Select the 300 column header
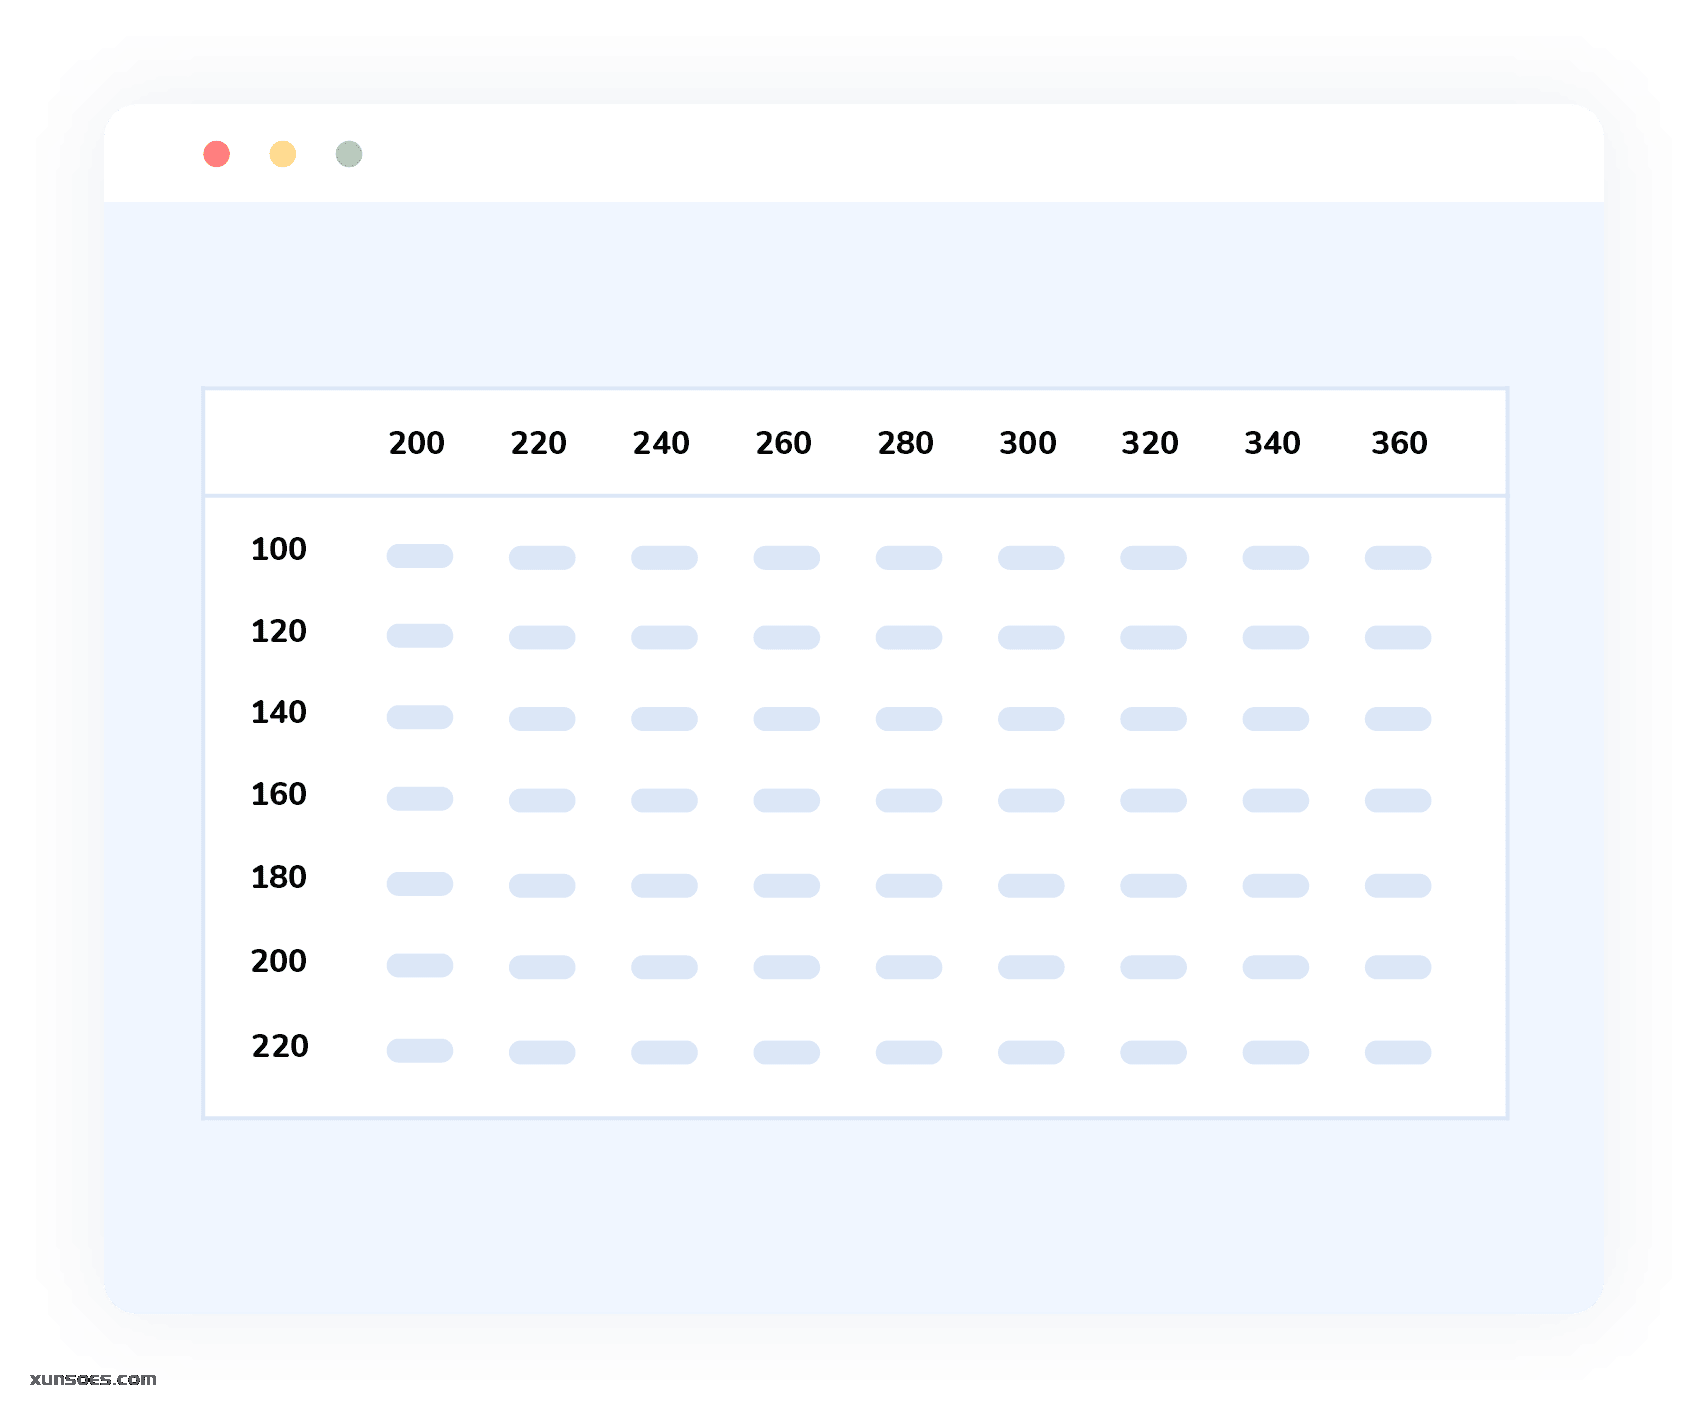 pyautogui.click(x=1028, y=443)
